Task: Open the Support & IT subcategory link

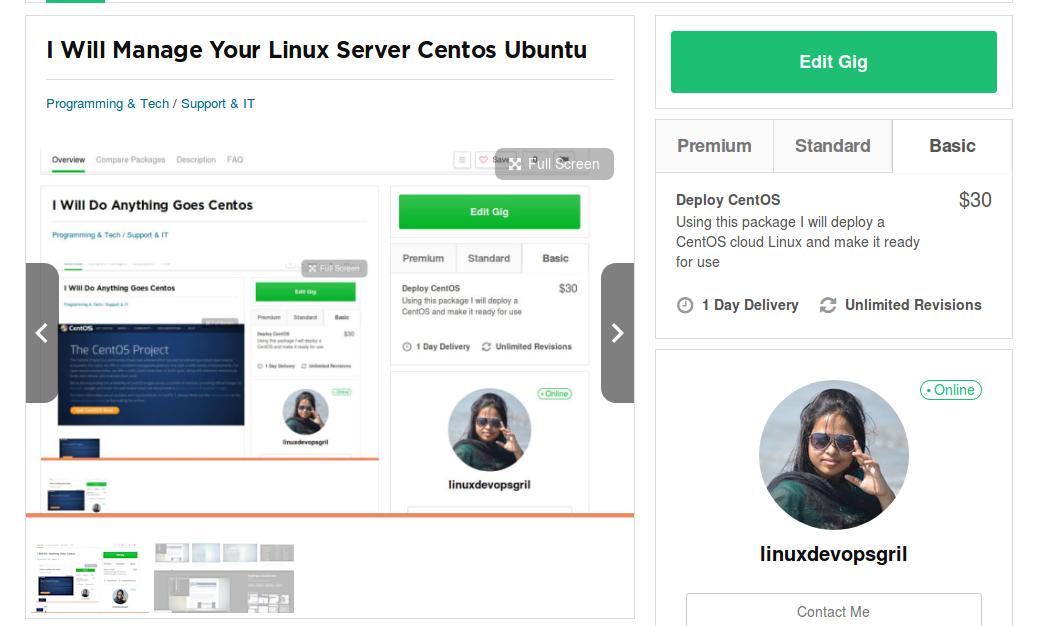Action: pyautogui.click(x=218, y=103)
